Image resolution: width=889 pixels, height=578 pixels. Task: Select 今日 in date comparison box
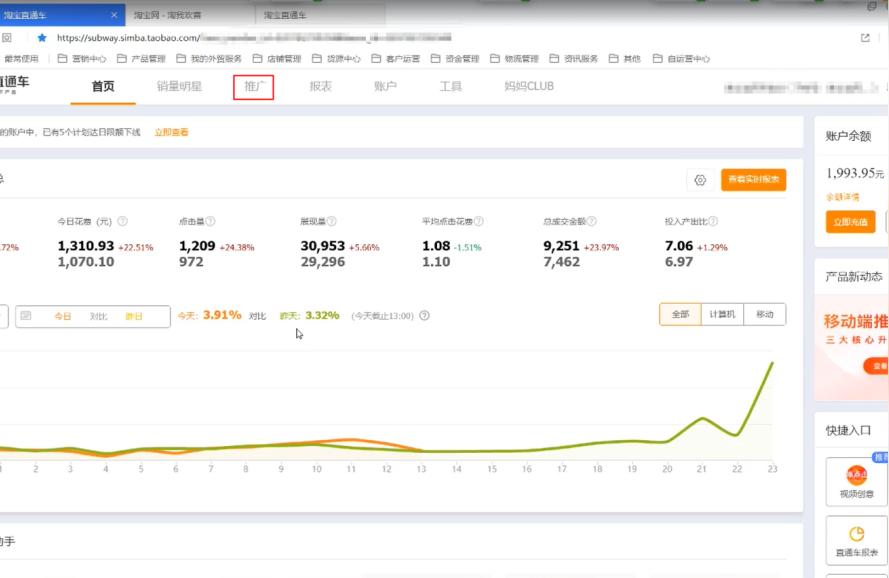click(62, 317)
